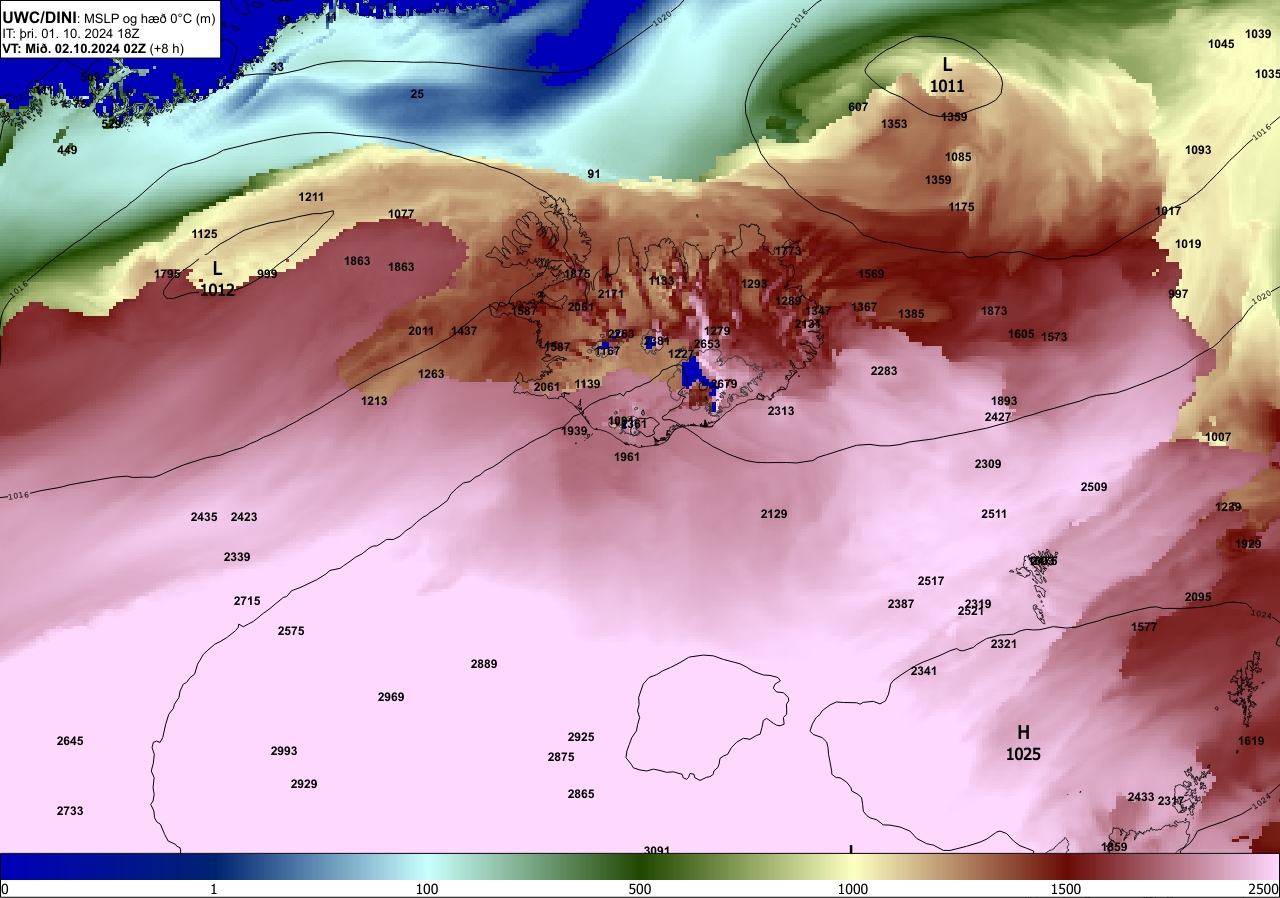Viewport: 1280px width, 898px height.
Task: Click the height value 2575
Action: click(291, 631)
